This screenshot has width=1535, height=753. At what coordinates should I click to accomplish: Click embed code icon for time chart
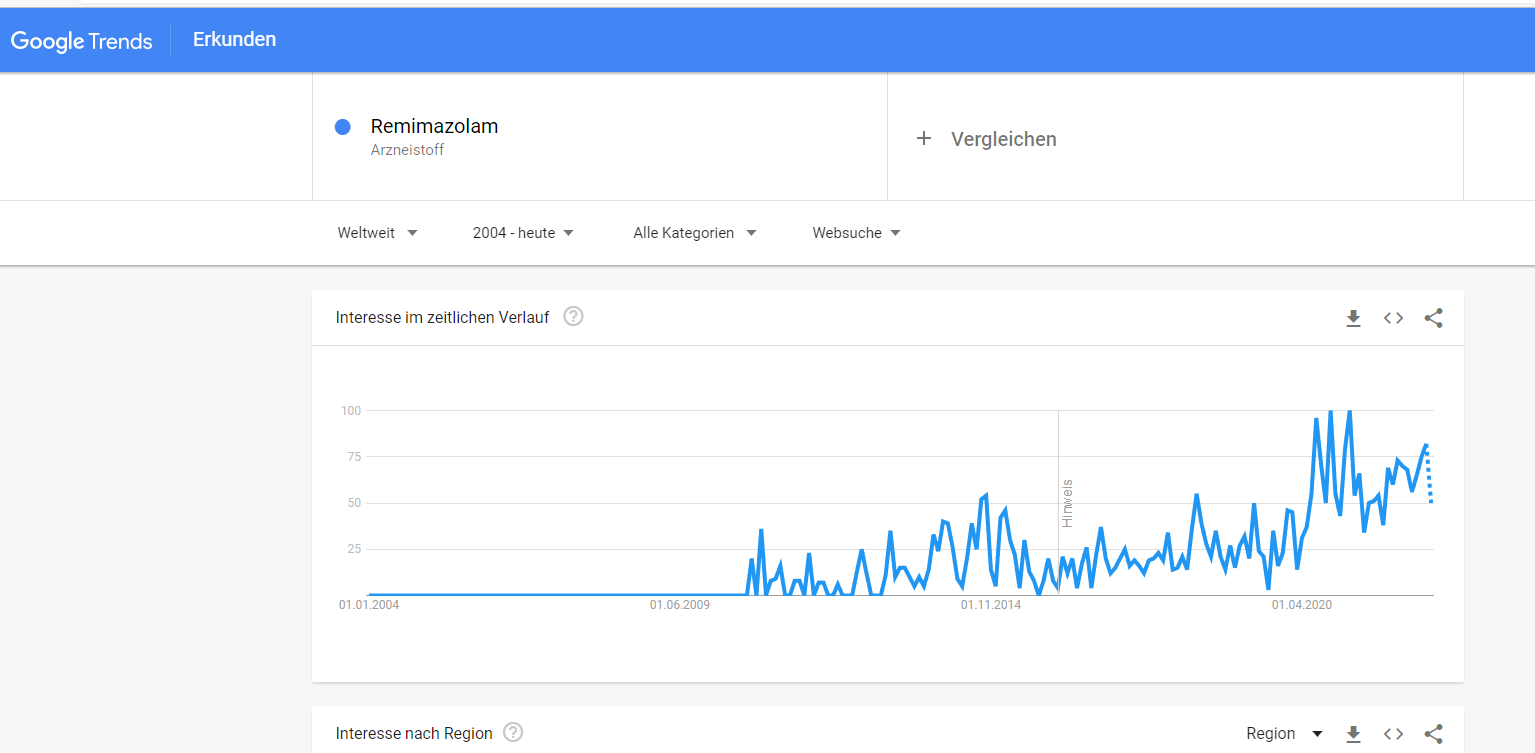tap(1393, 318)
